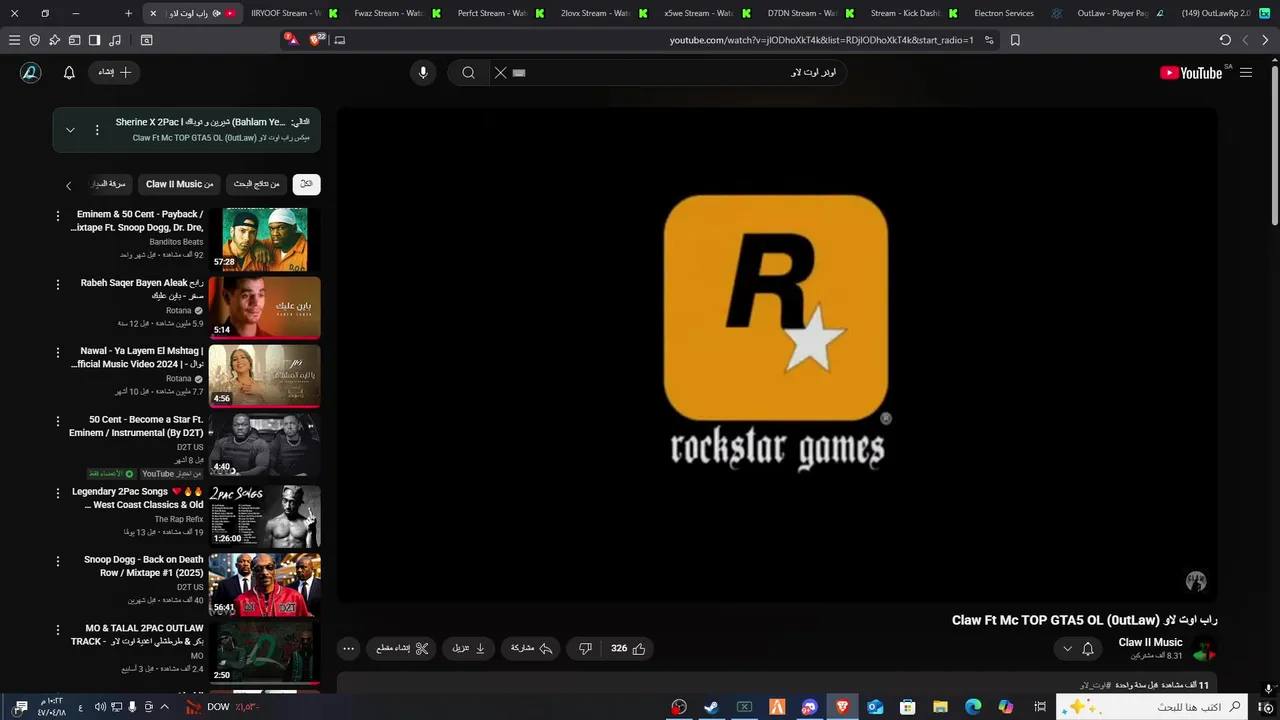The height and width of the screenshot is (720, 1280).
Task: Select the Claw II Music filter chip
Action: 180,184
